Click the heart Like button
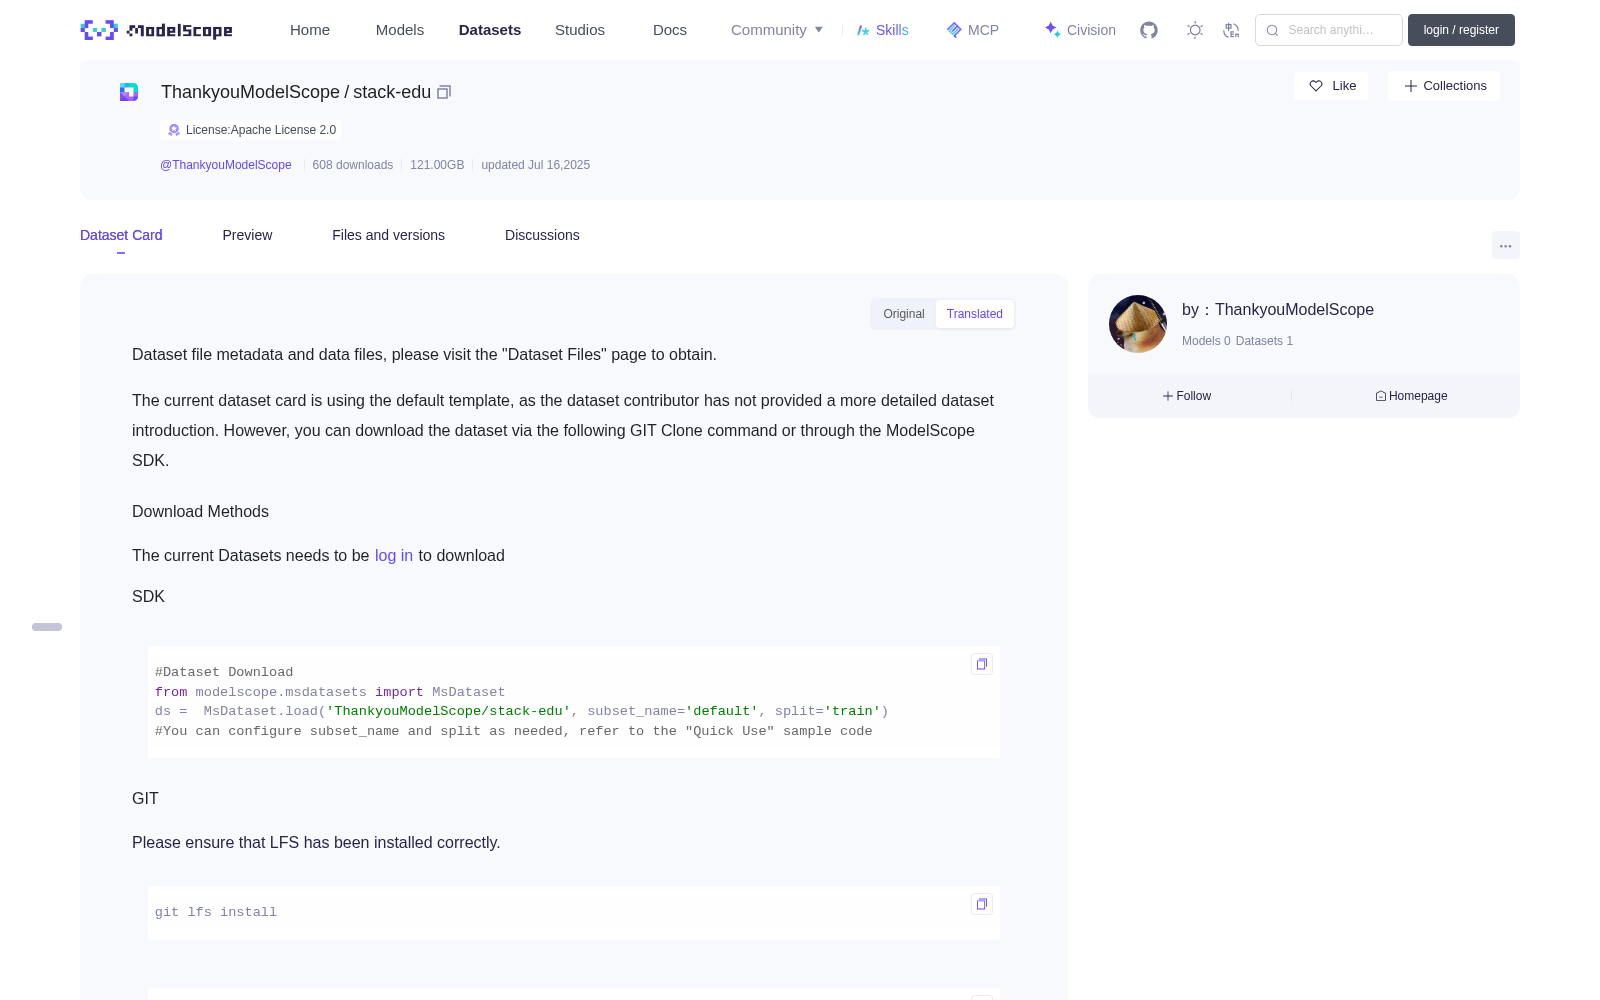 (x=1332, y=86)
